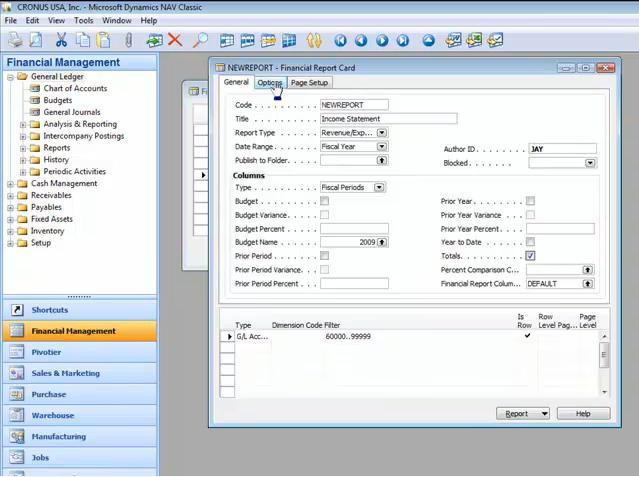Screen dimensions: 639x477
Task: Open the Date Range dropdown
Action: click(x=382, y=146)
